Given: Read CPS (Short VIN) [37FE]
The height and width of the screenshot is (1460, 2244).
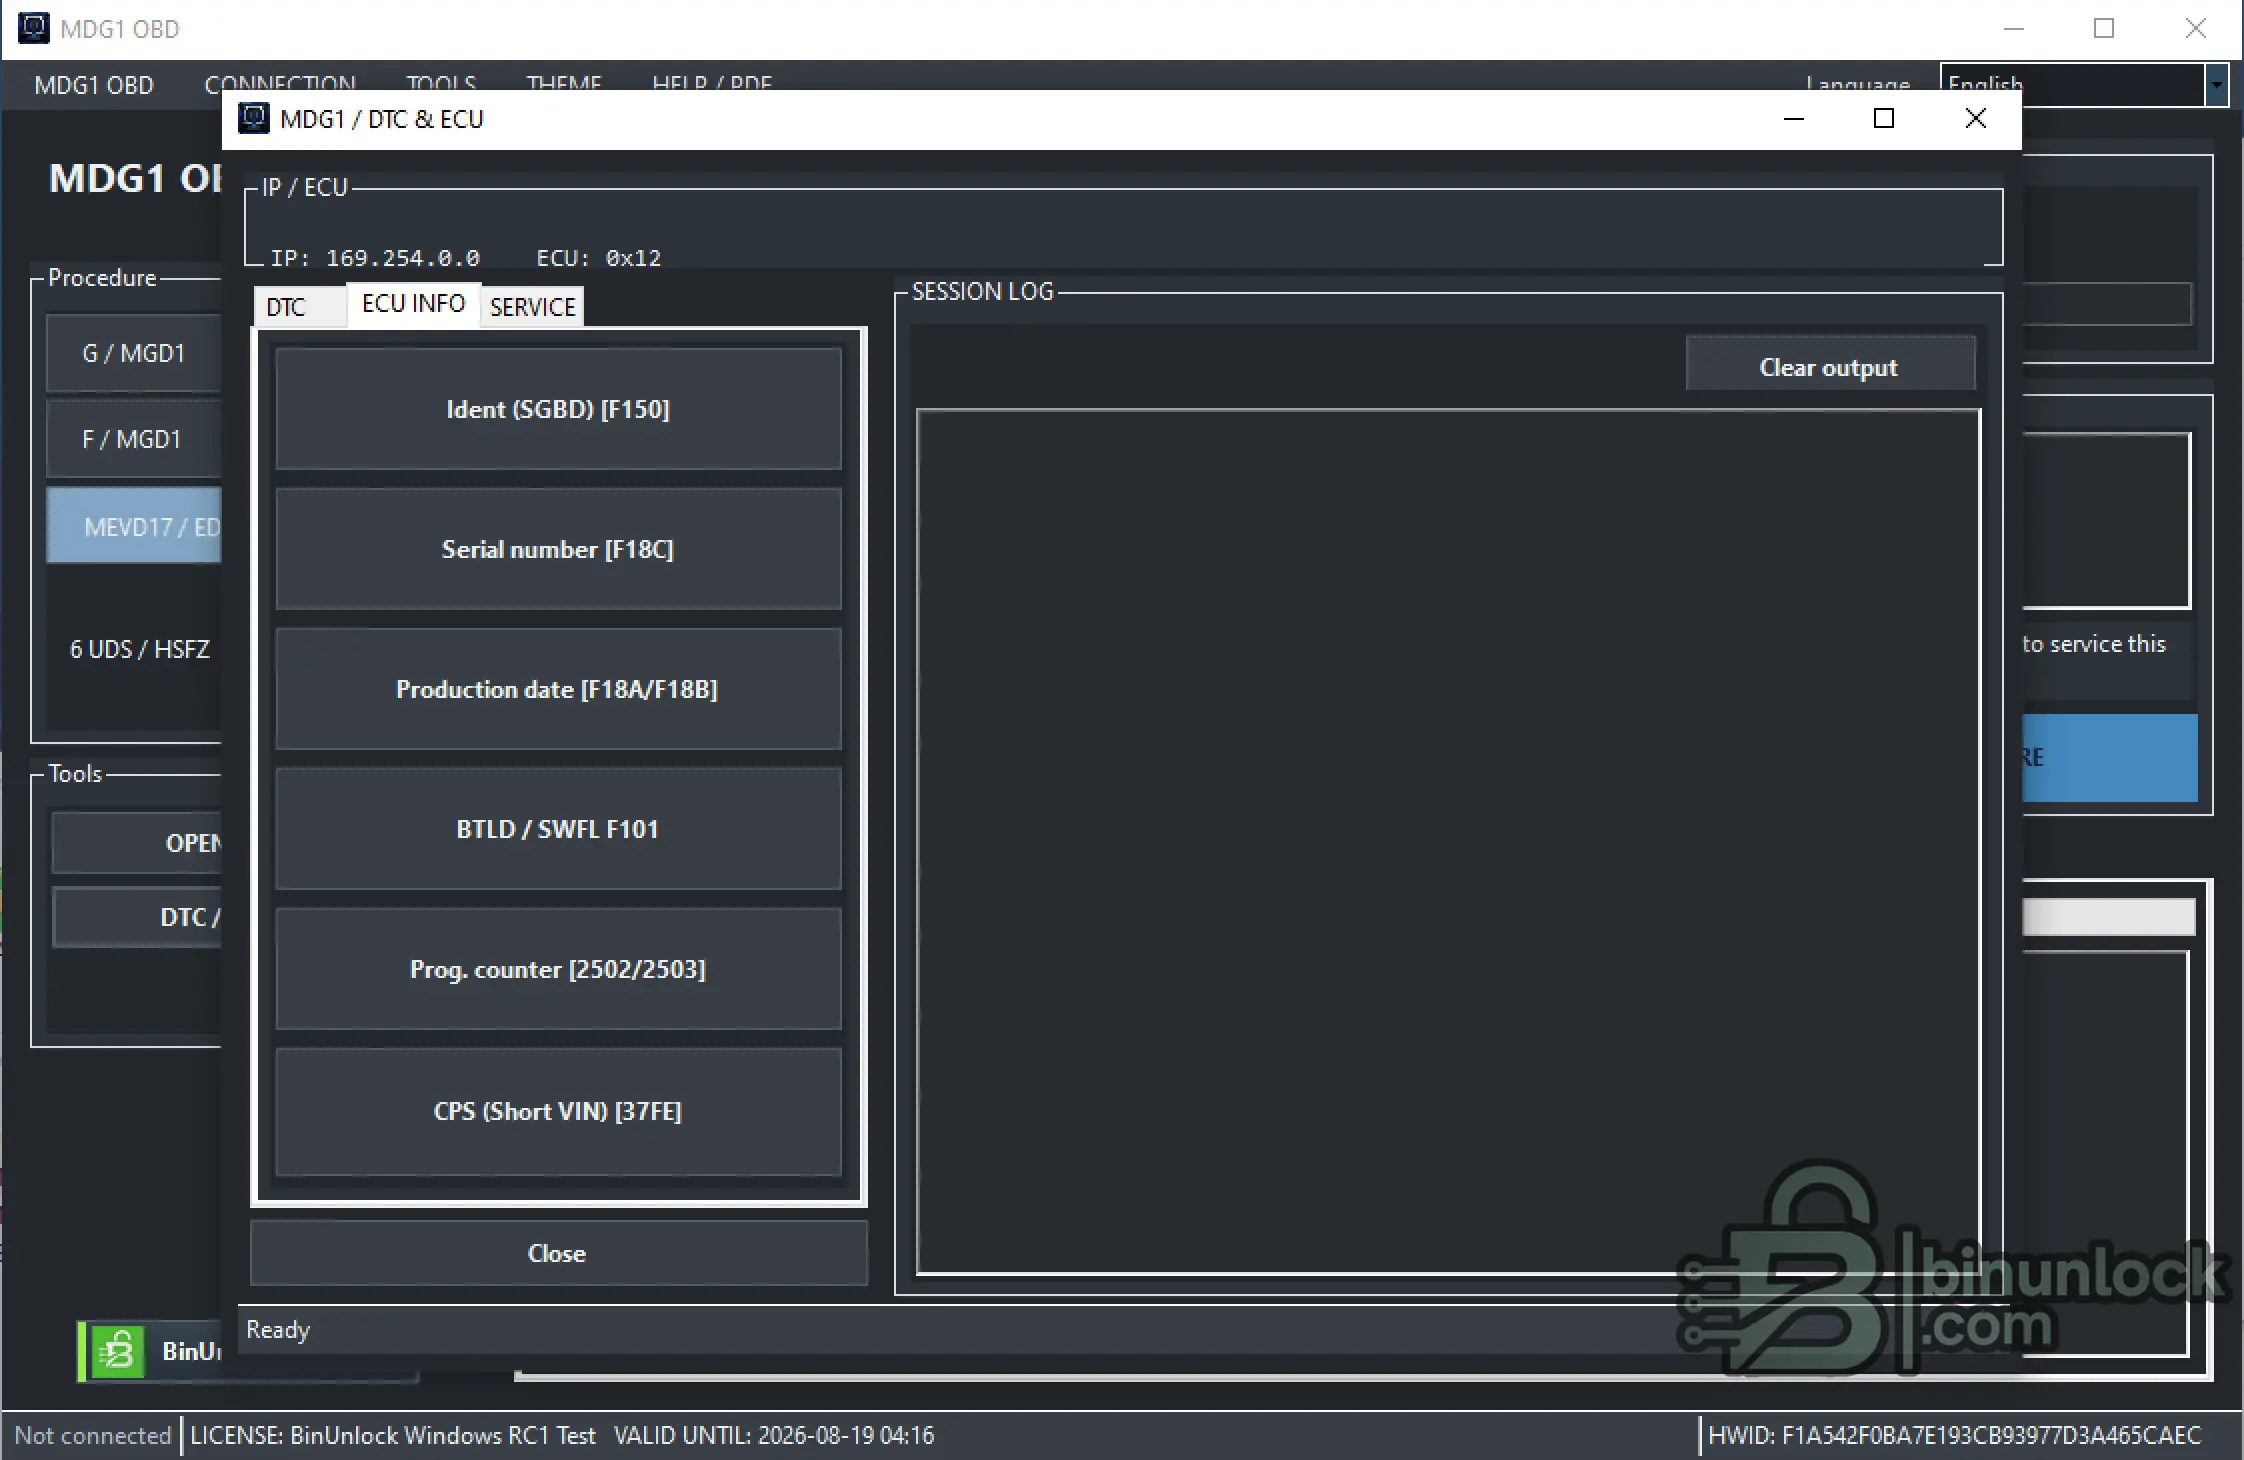Looking at the screenshot, I should (x=558, y=1111).
